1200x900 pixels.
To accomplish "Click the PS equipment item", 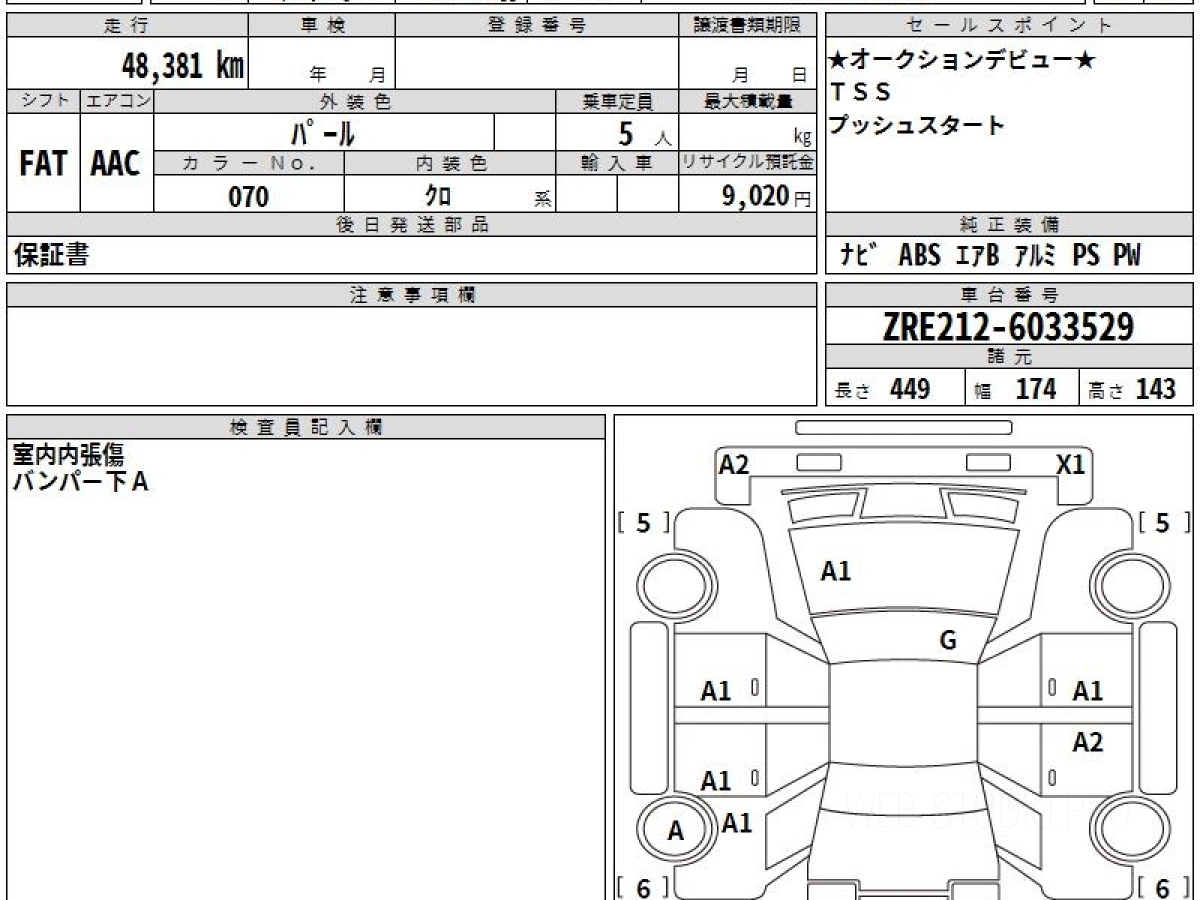I will click(1086, 256).
